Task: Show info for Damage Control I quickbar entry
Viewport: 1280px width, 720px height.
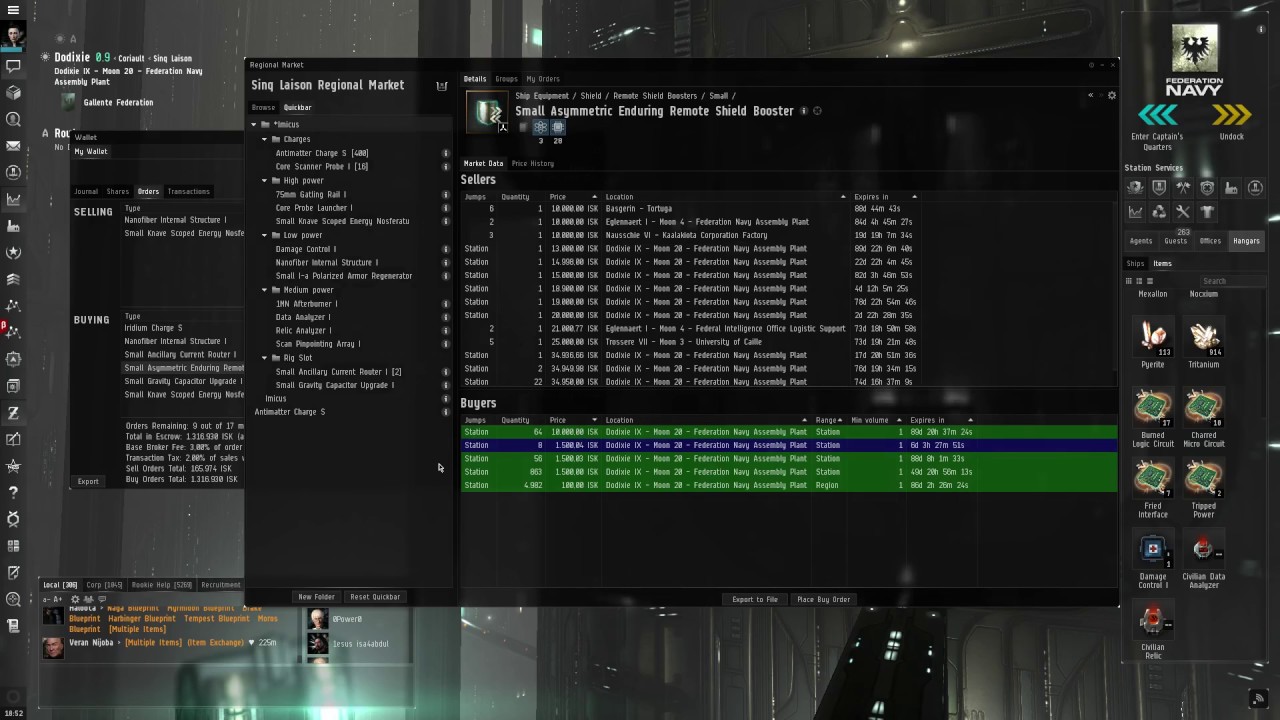Action: point(446,249)
